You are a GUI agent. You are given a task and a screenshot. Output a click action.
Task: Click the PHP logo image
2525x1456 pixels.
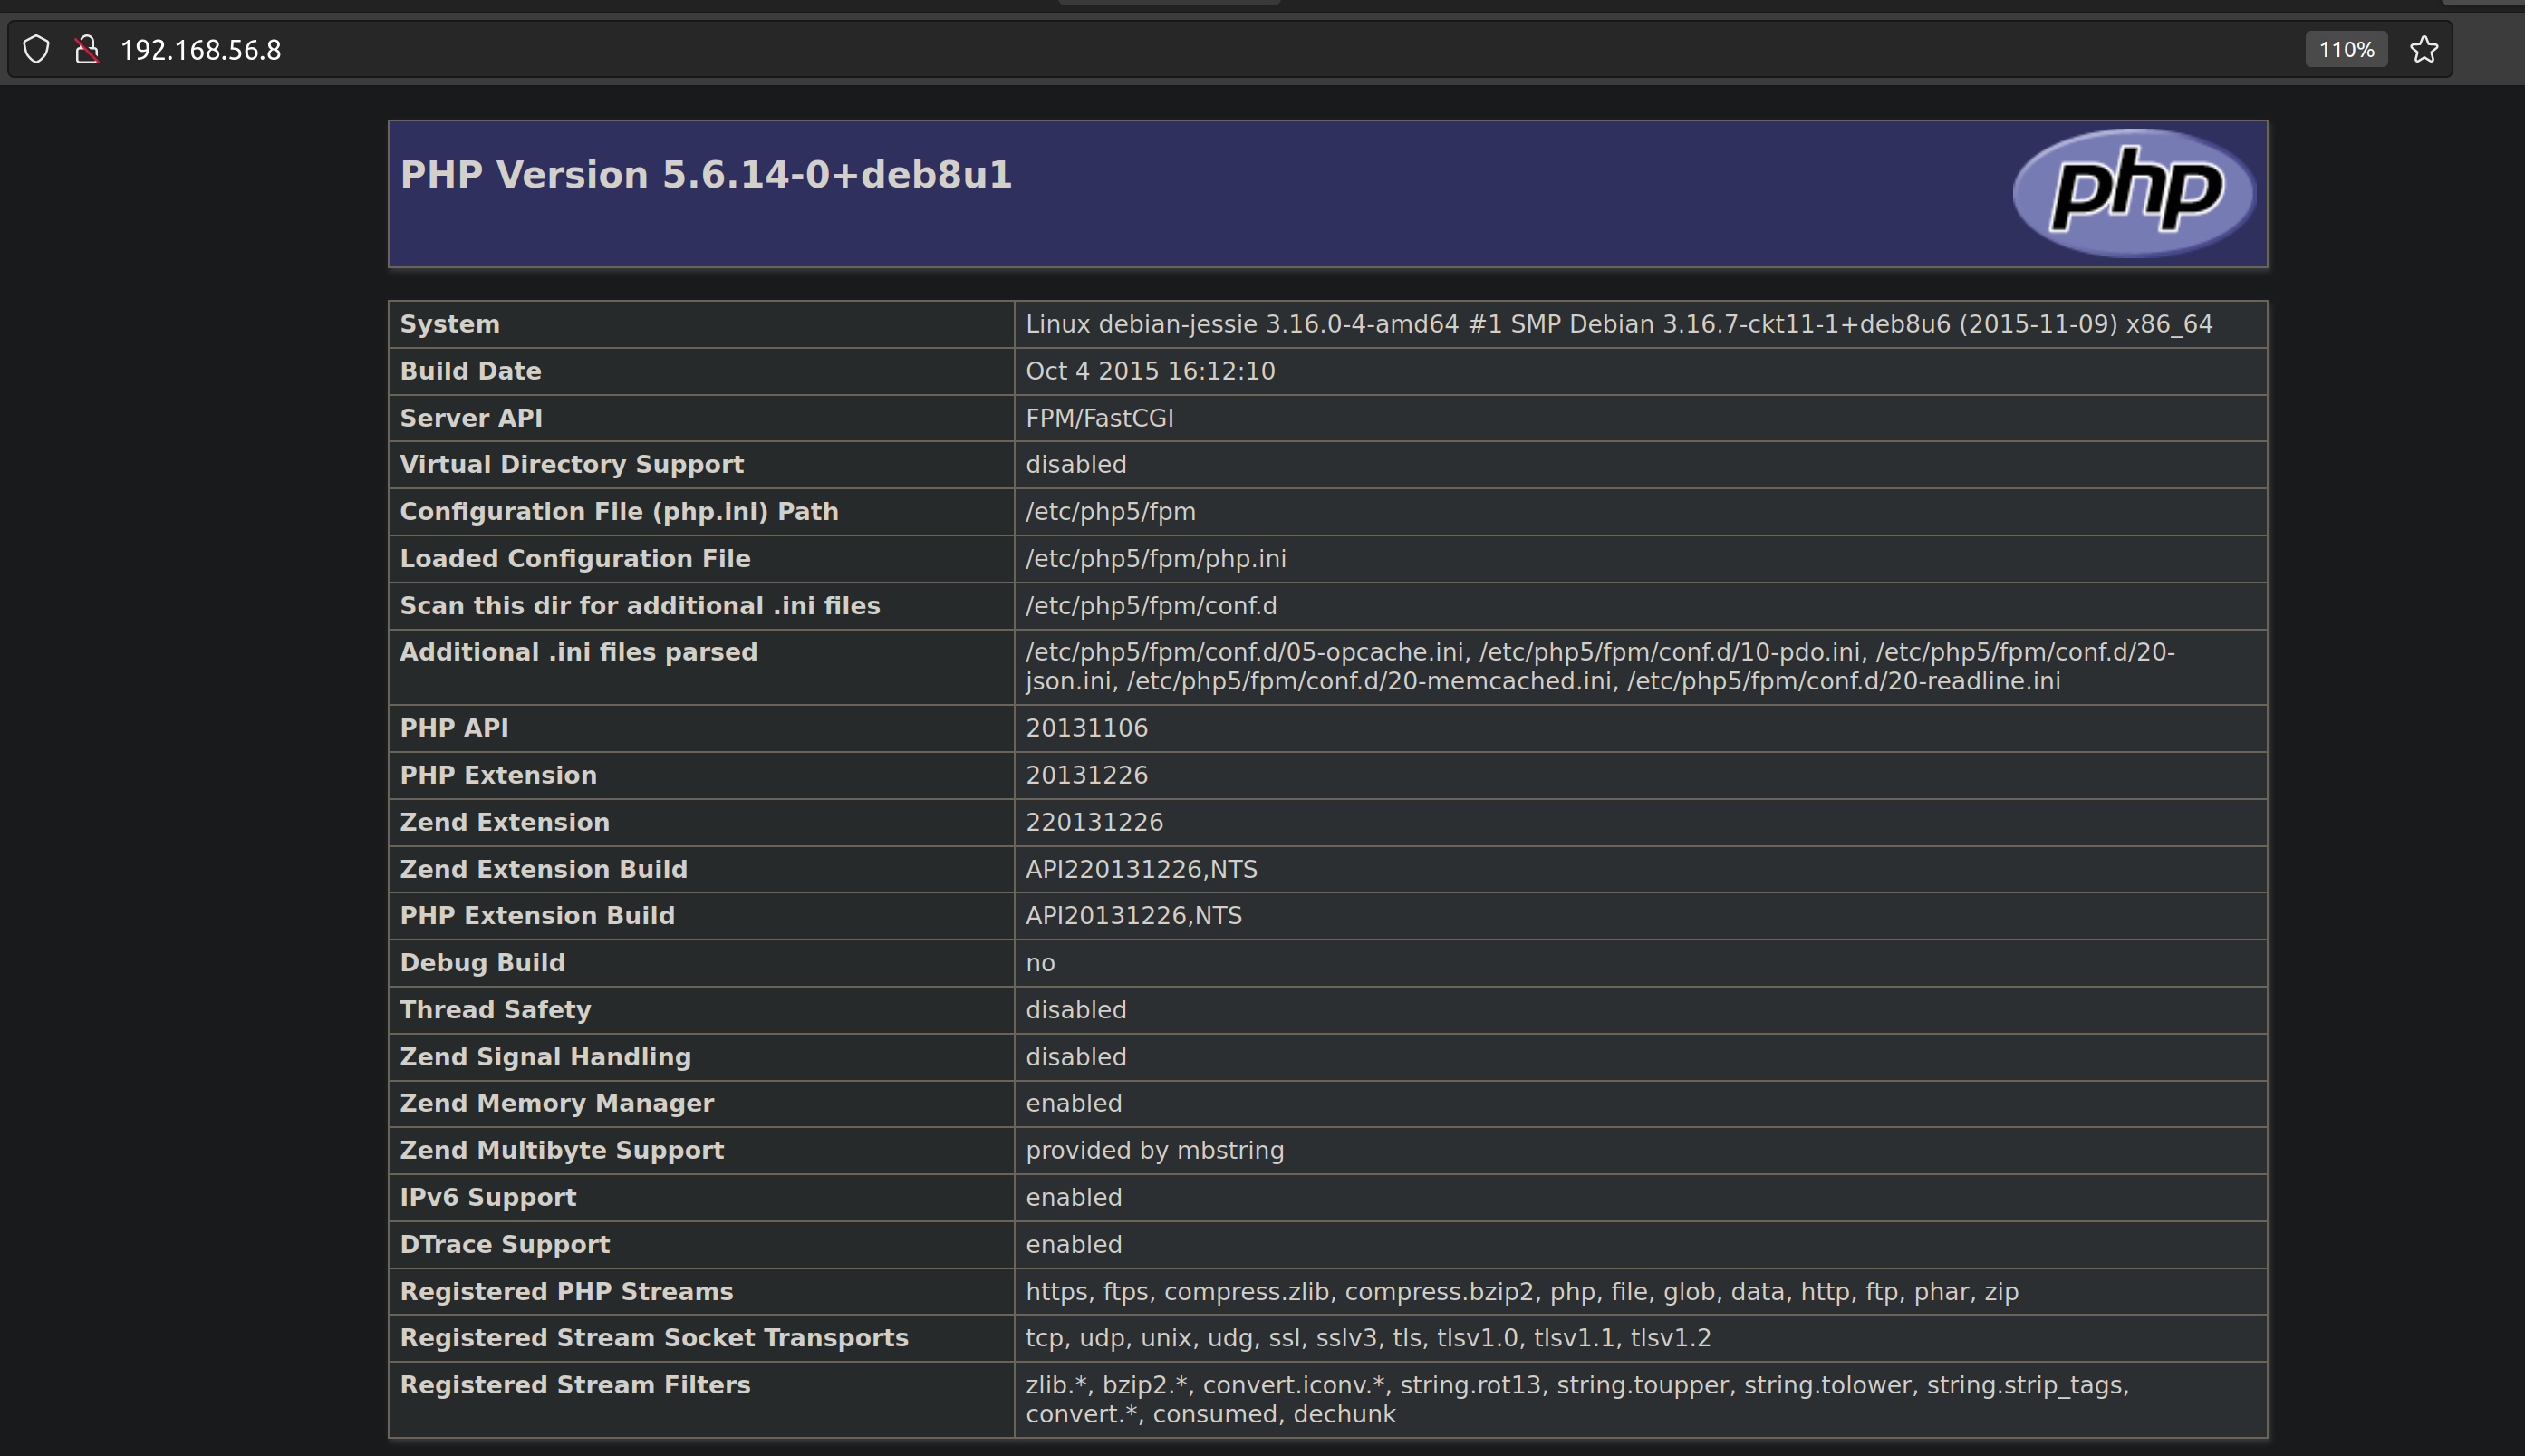point(2133,192)
